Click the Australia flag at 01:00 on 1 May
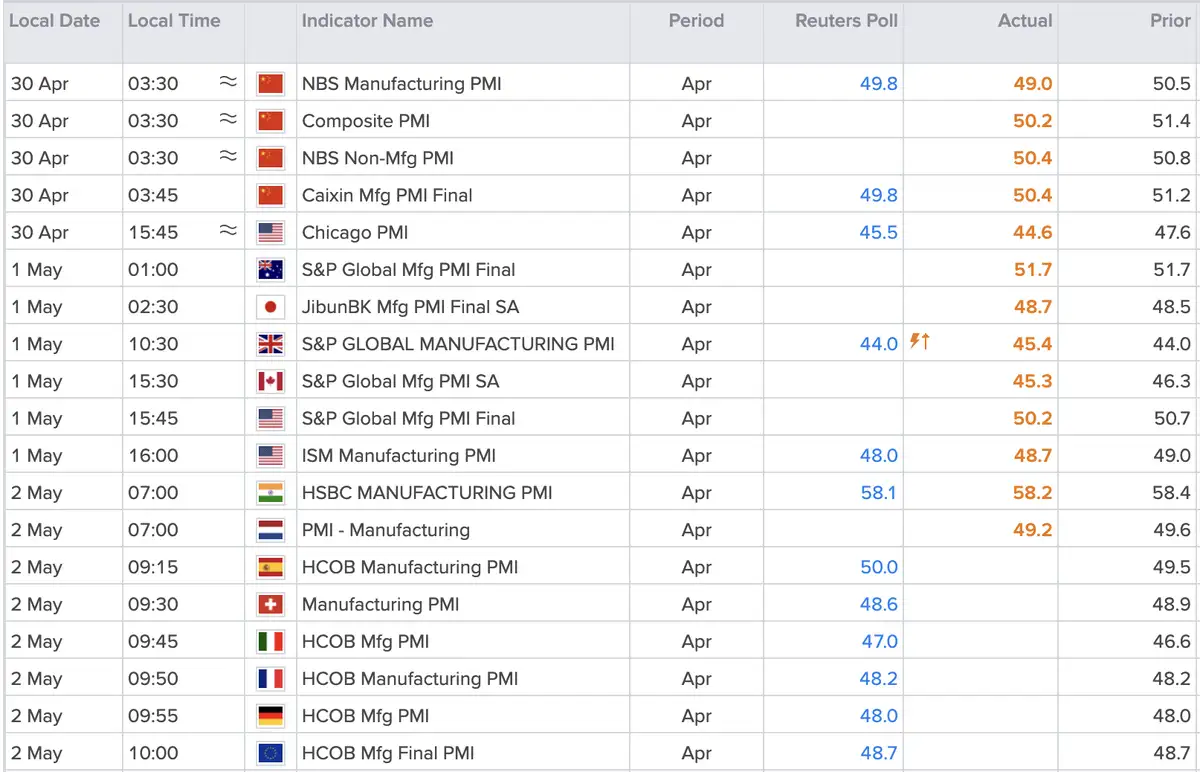 click(x=270, y=269)
